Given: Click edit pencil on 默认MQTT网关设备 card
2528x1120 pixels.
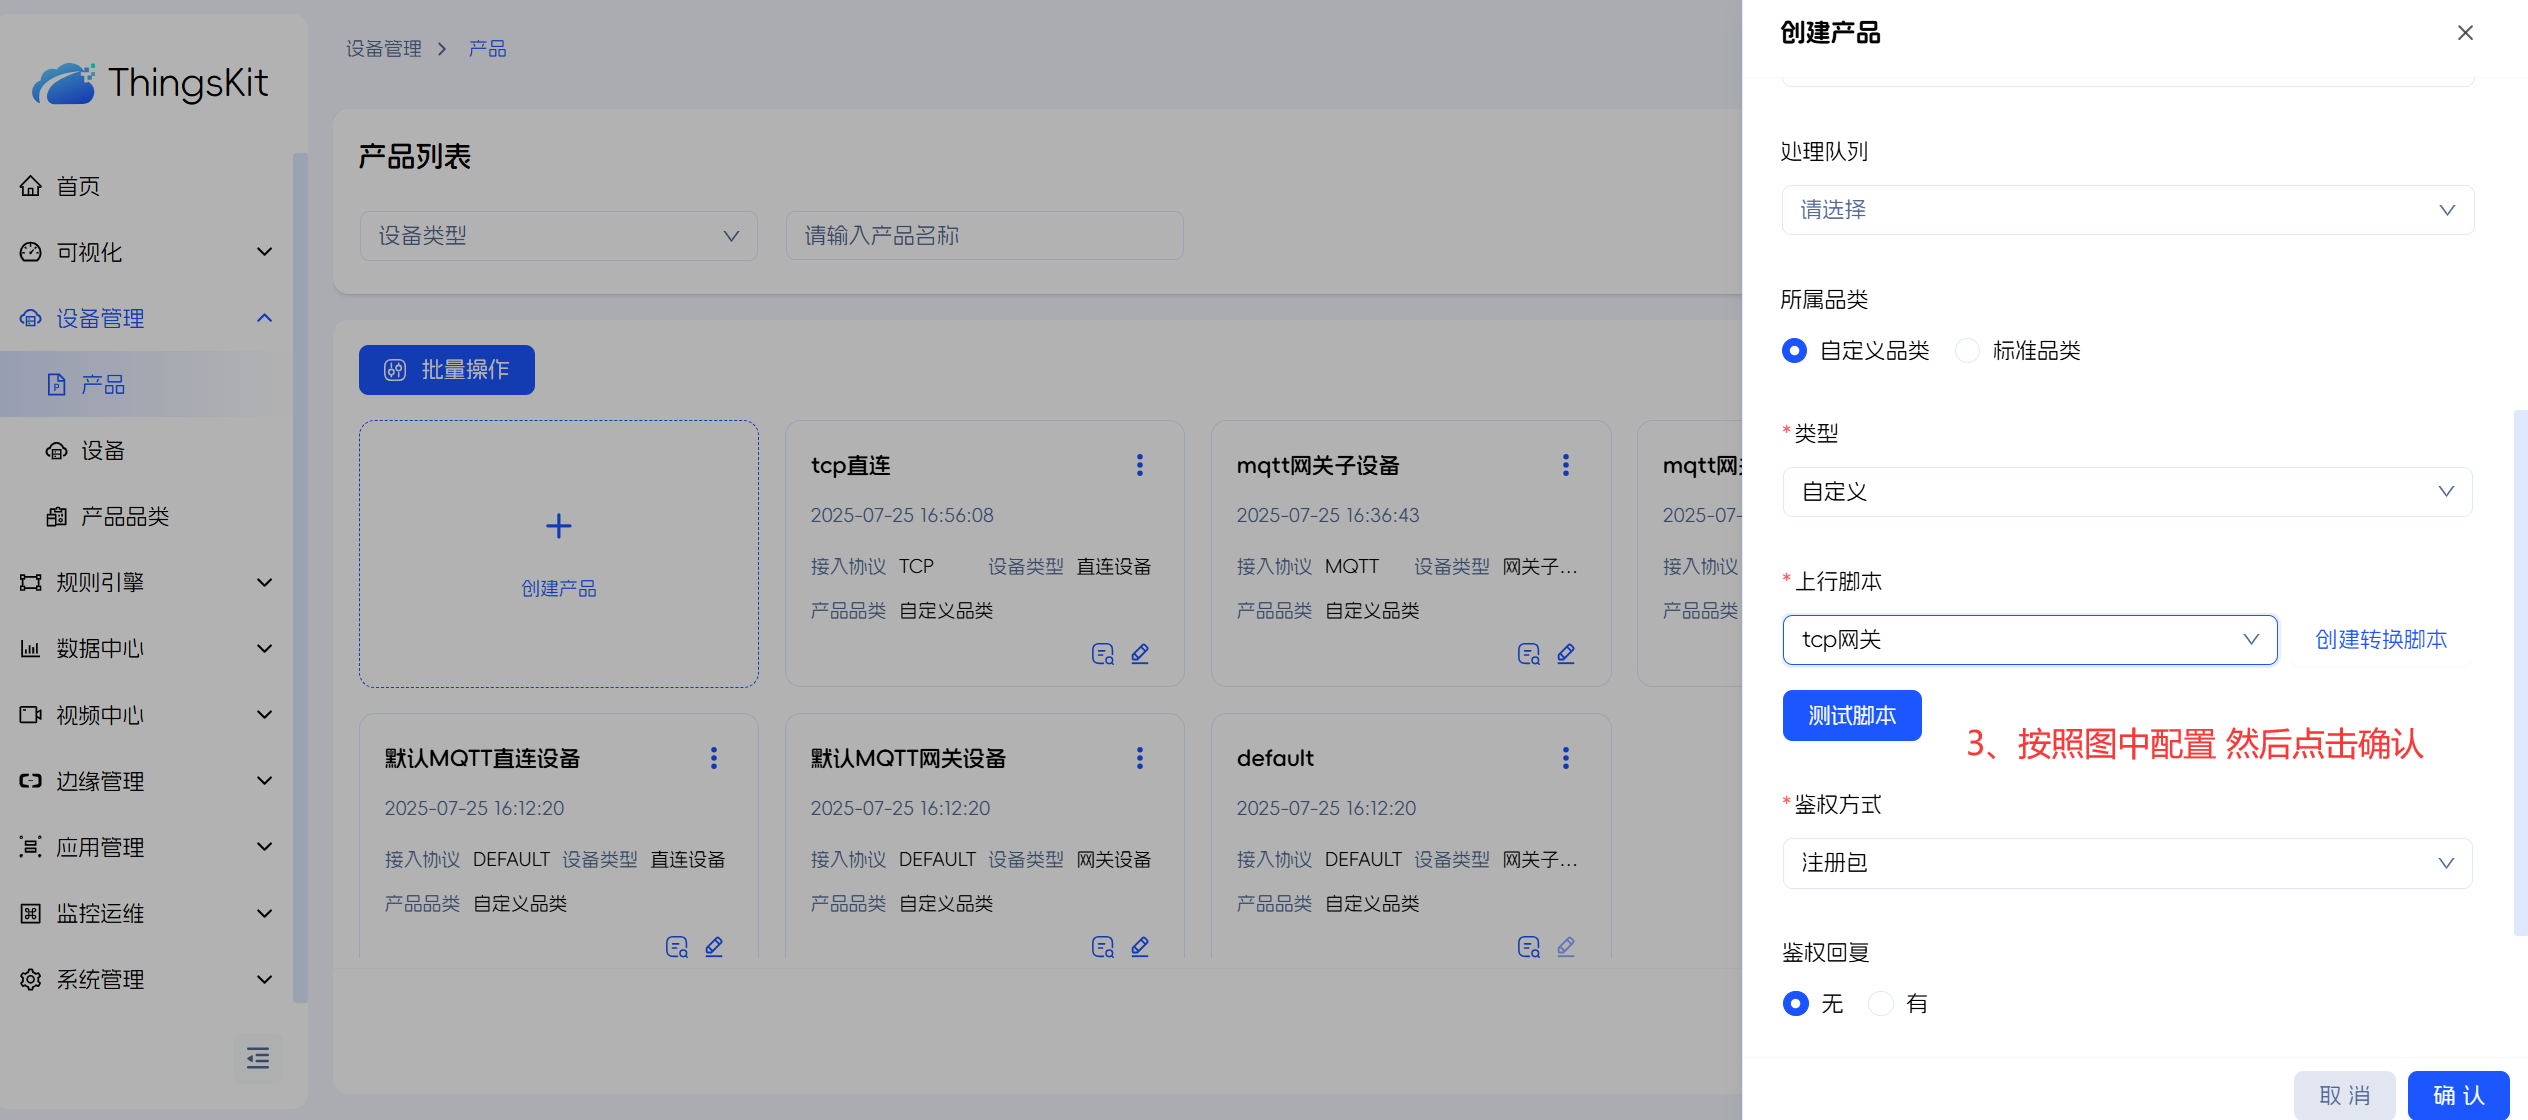Looking at the screenshot, I should [1140, 947].
